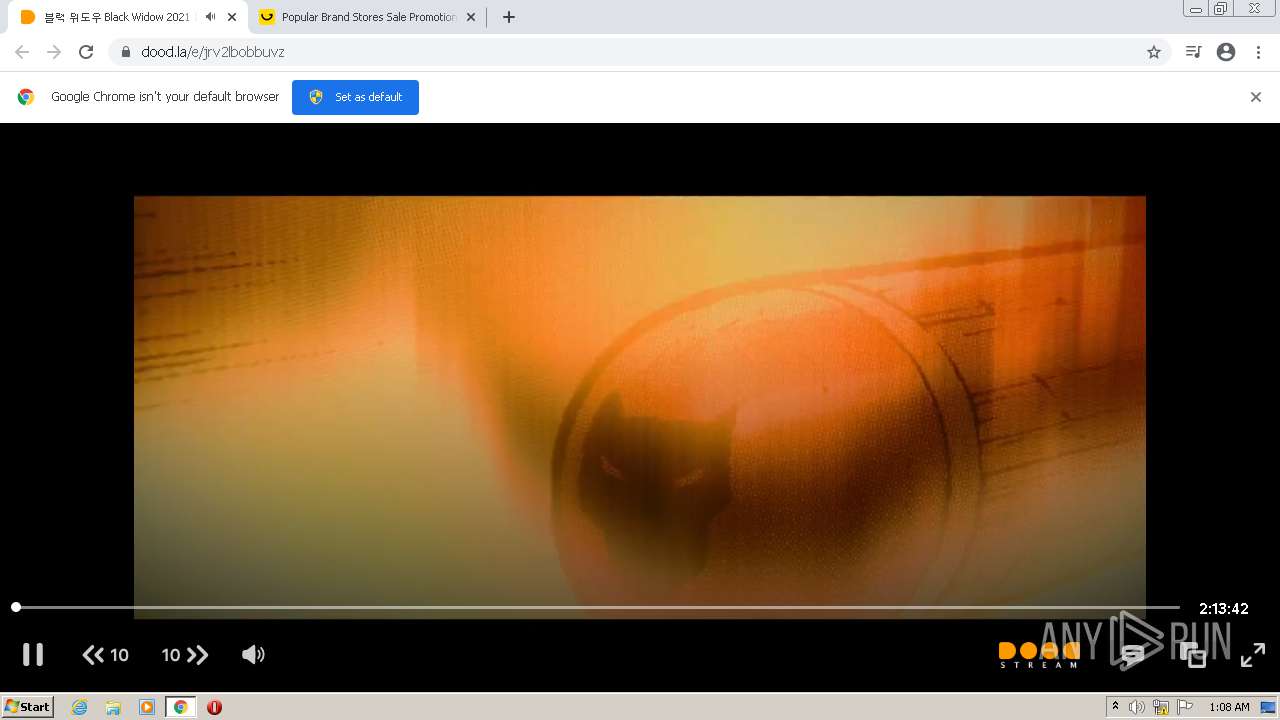Open Windows Media Player from taskbar

(x=147, y=707)
